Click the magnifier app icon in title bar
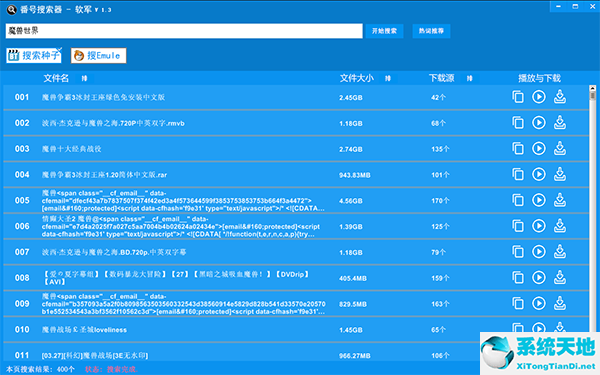The width and height of the screenshot is (600, 375). click(12, 10)
